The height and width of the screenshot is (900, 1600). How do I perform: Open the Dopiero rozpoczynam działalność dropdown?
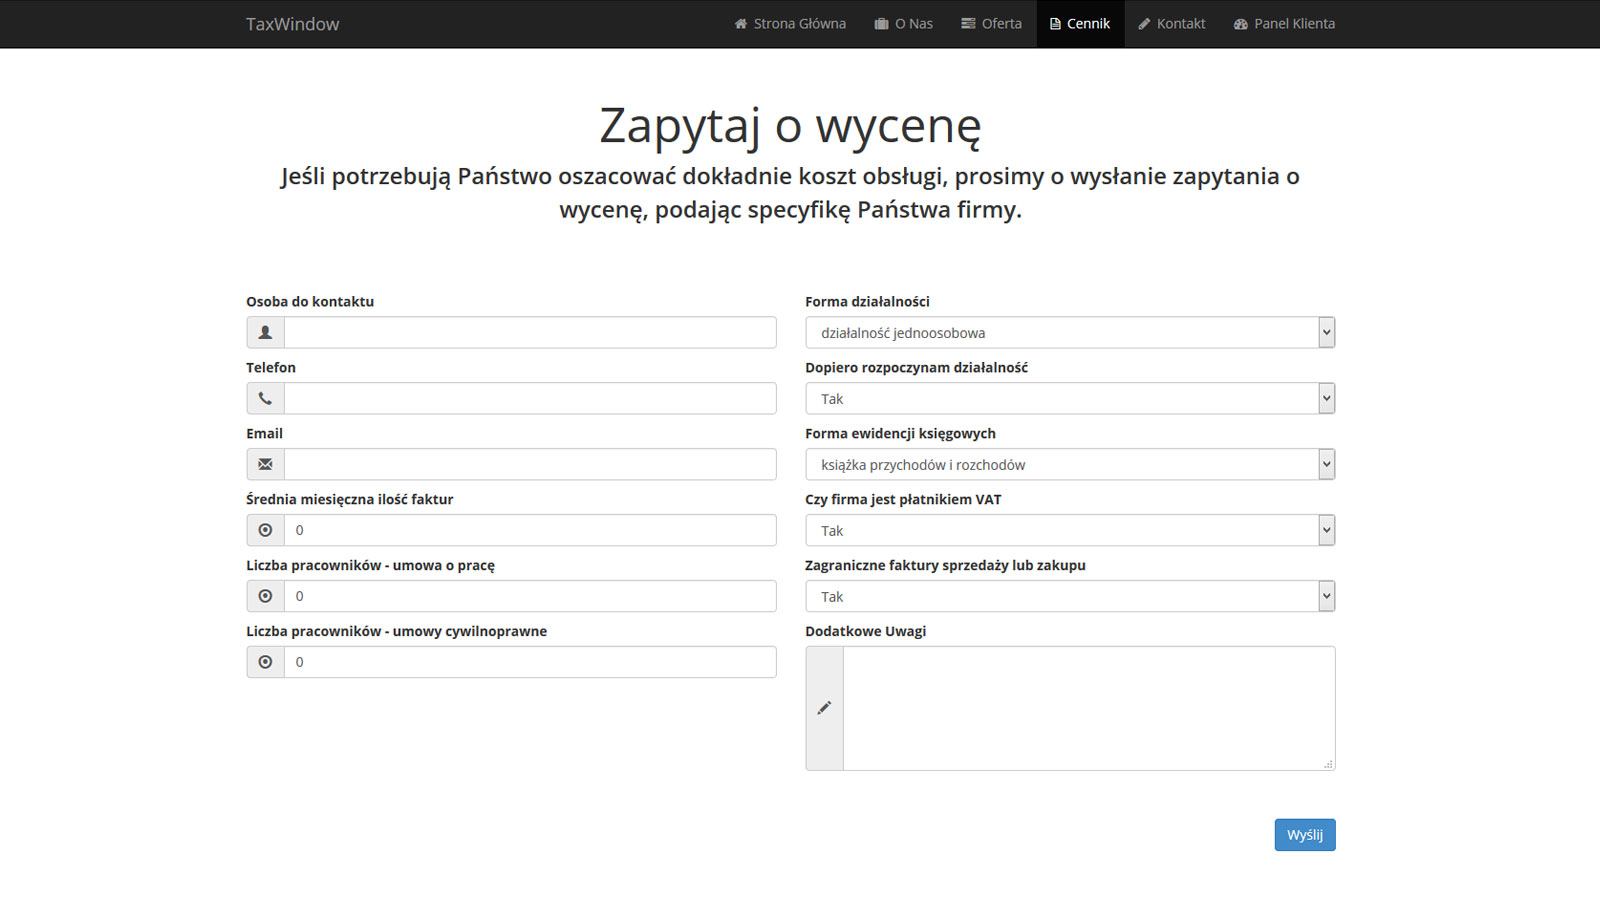click(x=1070, y=398)
